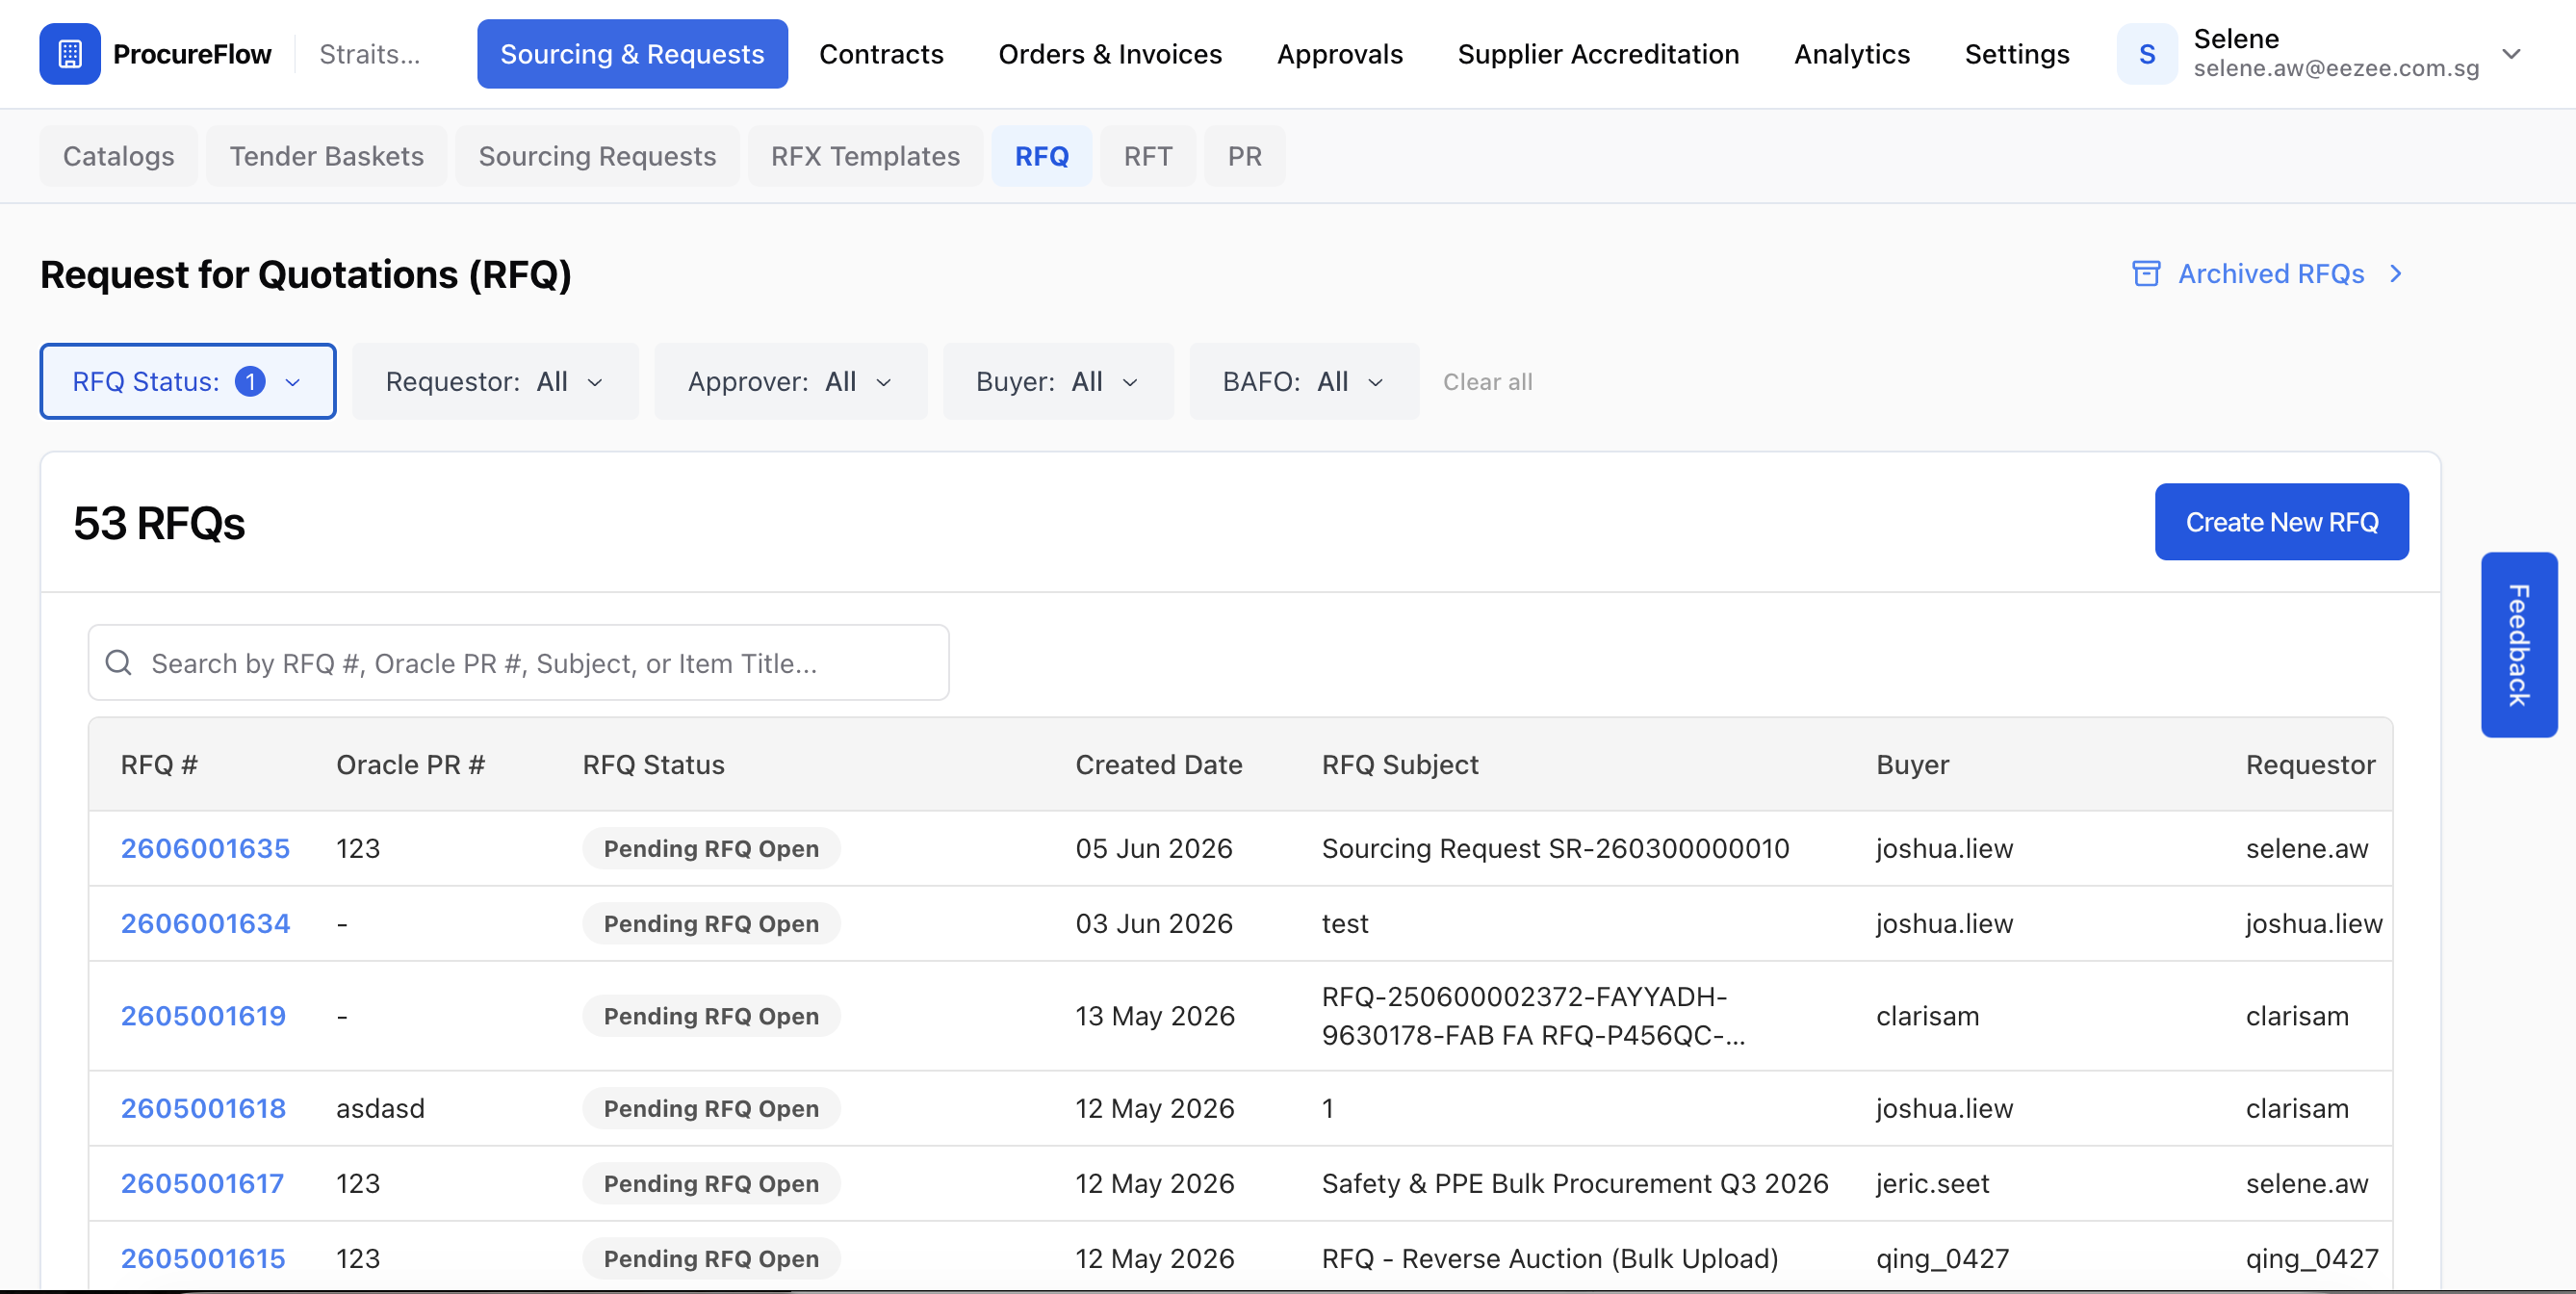
Task: Open the BAFO filter dropdown
Action: pyautogui.click(x=1304, y=381)
